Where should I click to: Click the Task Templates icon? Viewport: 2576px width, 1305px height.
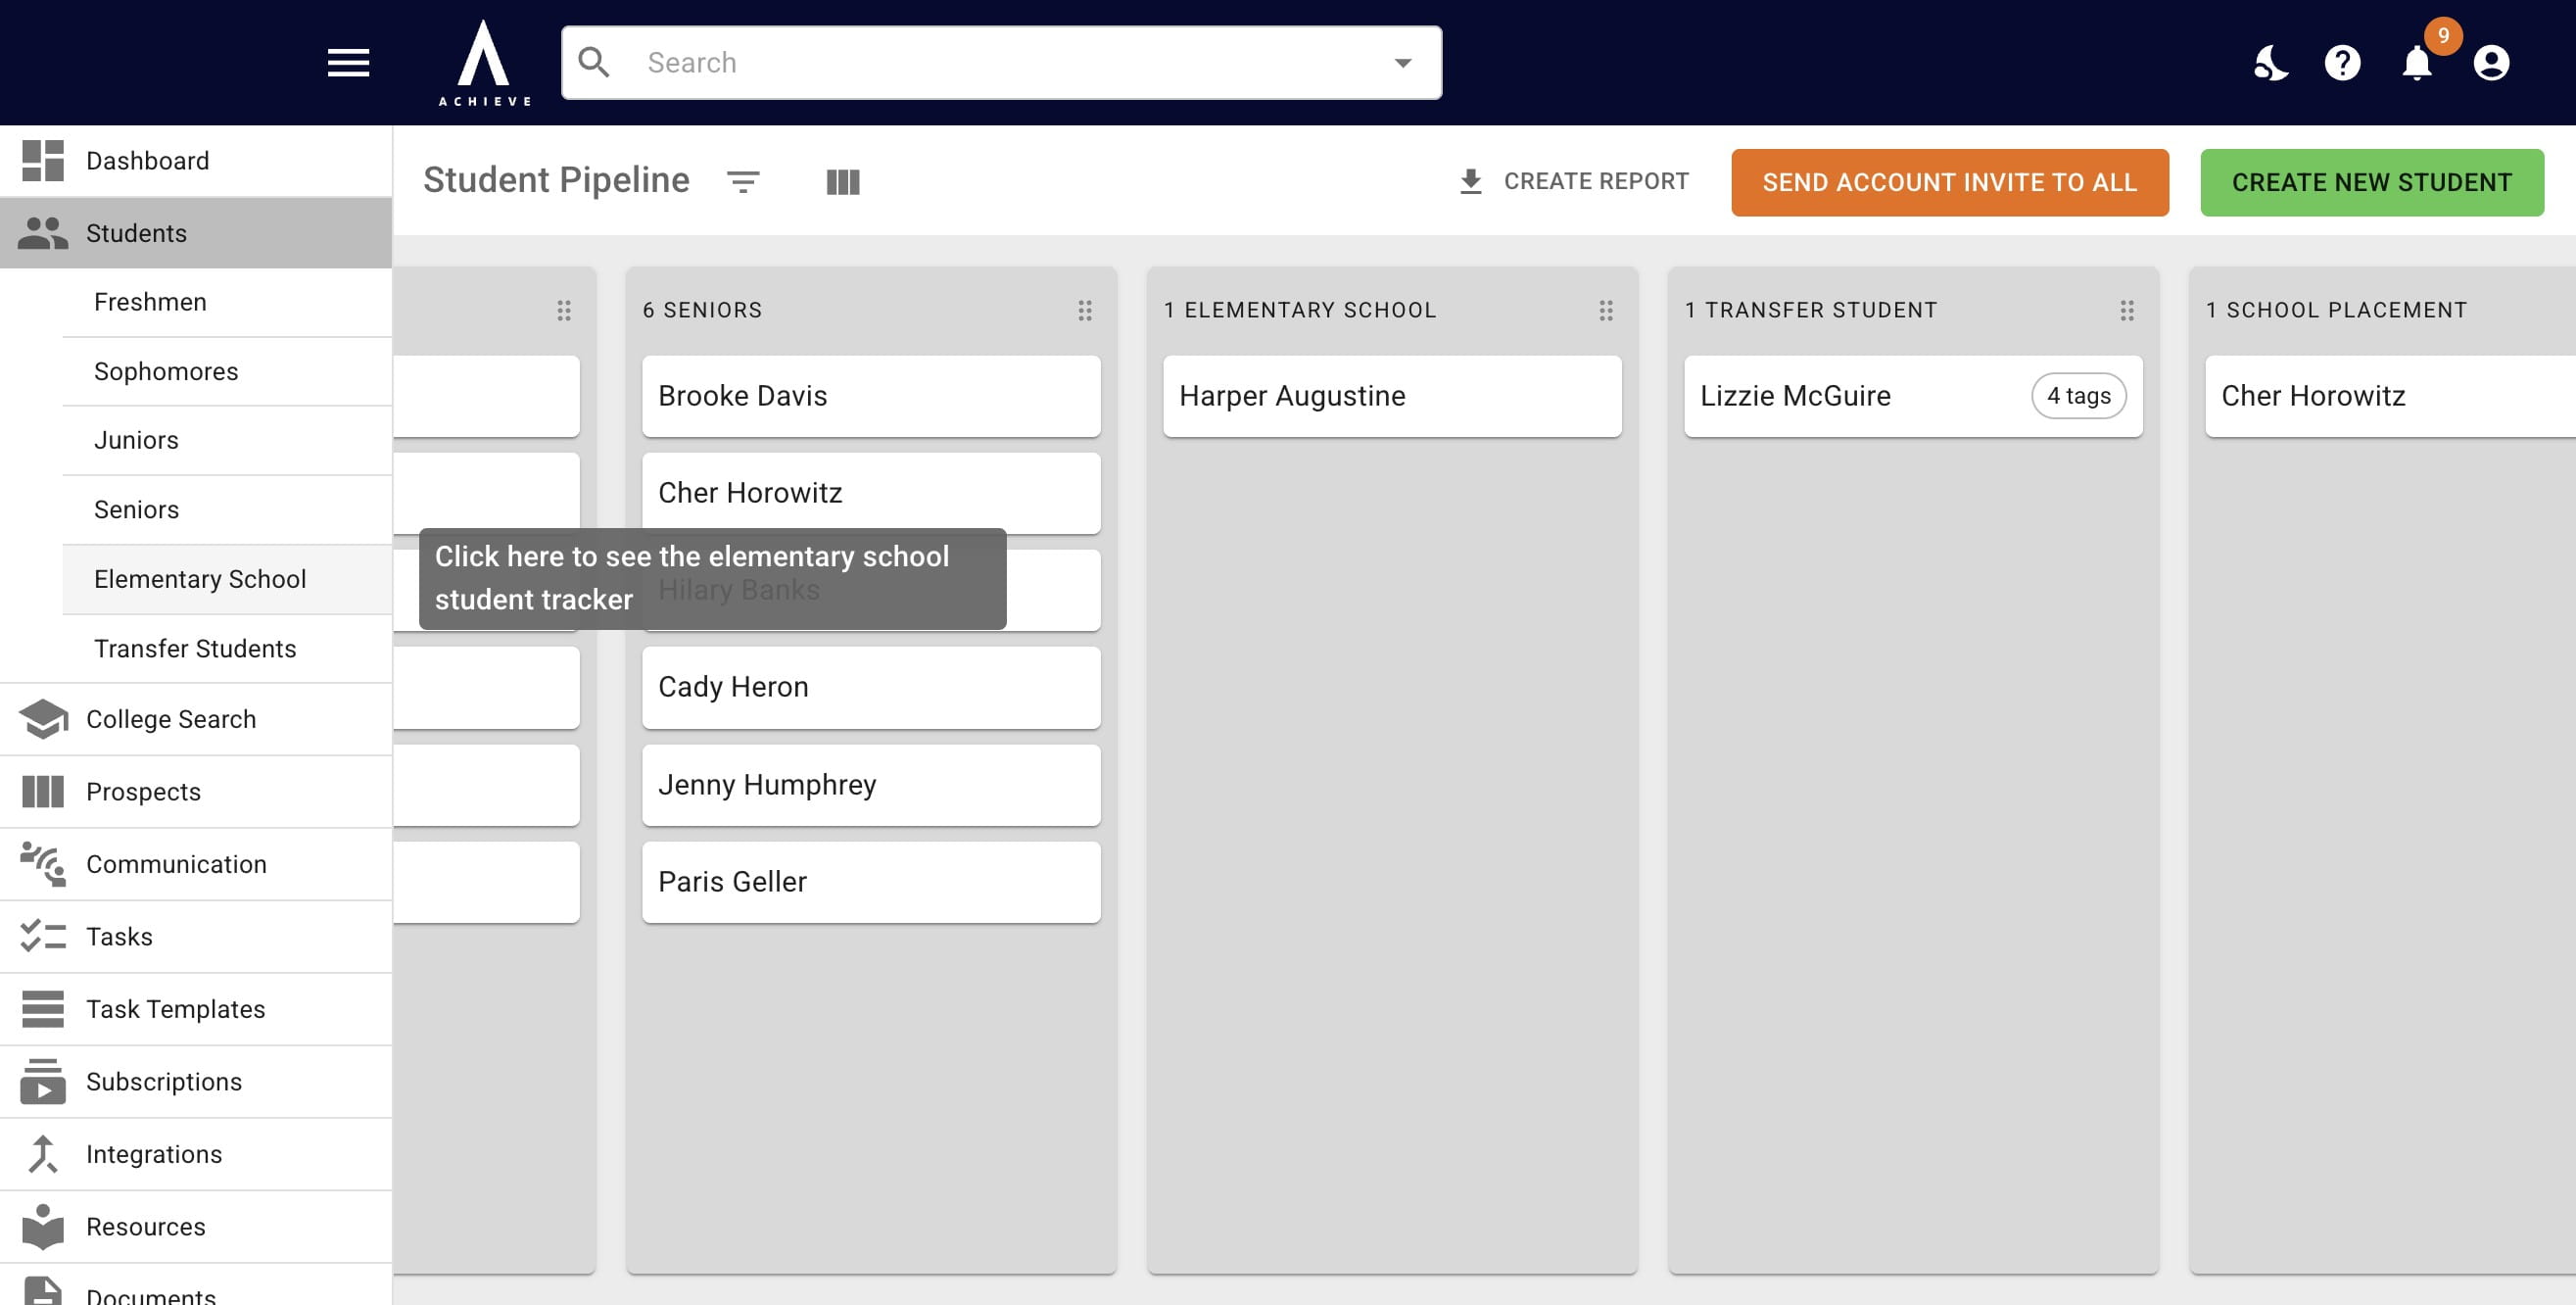coord(42,1008)
